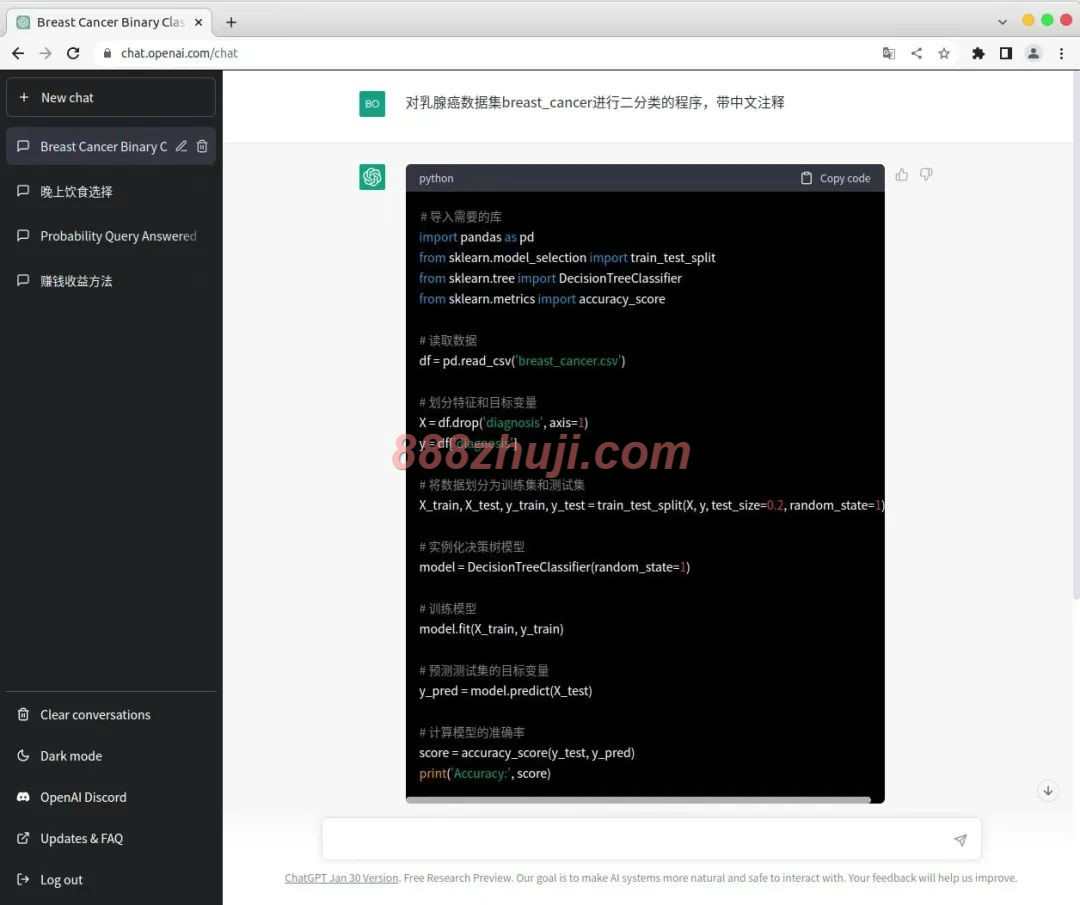
Task: Open the 晚上饮食选择 conversation
Action: coord(111,191)
